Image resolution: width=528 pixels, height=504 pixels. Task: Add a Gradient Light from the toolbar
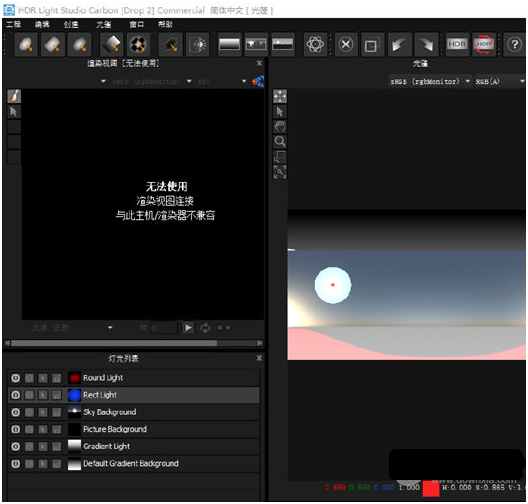[111, 44]
